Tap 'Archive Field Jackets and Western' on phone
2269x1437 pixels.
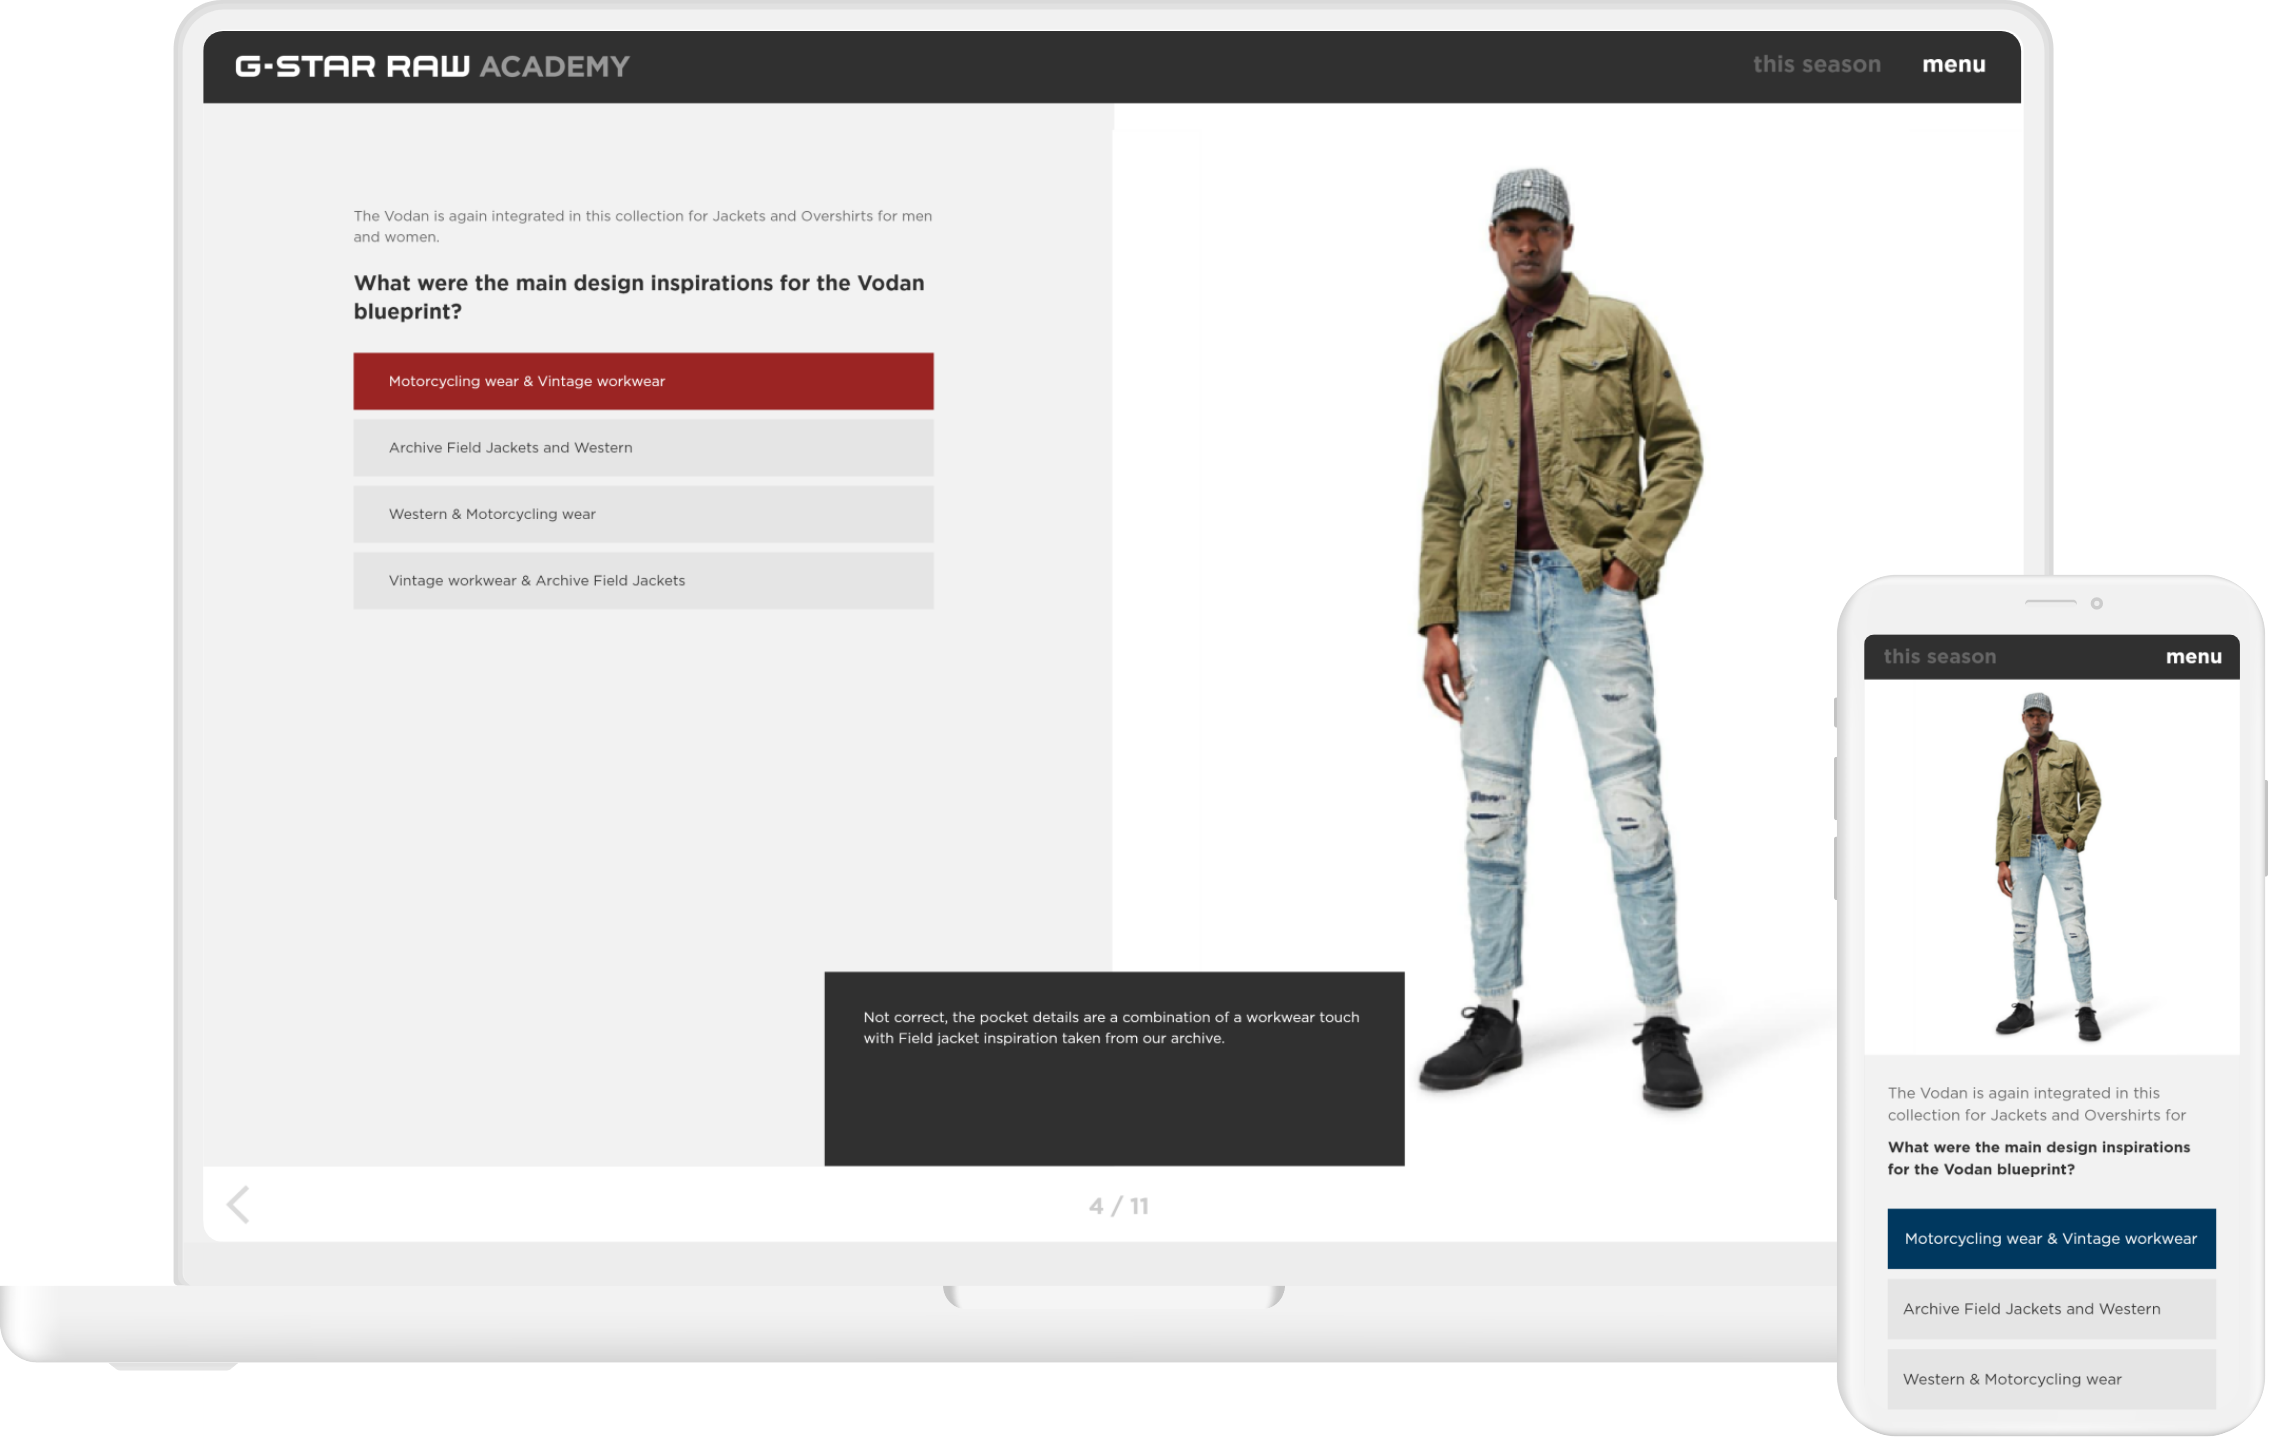click(2050, 1309)
